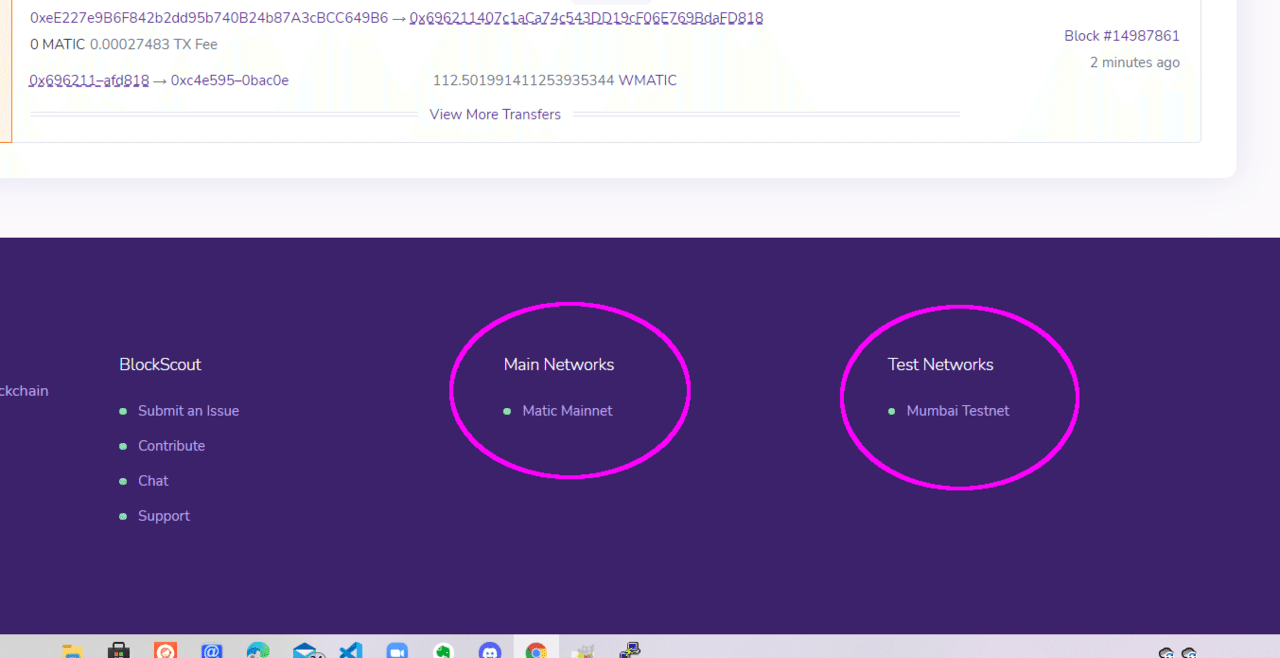Select Mumbai Testnet under Test Networks
Viewport: 1280px width, 658px height.
coord(958,411)
